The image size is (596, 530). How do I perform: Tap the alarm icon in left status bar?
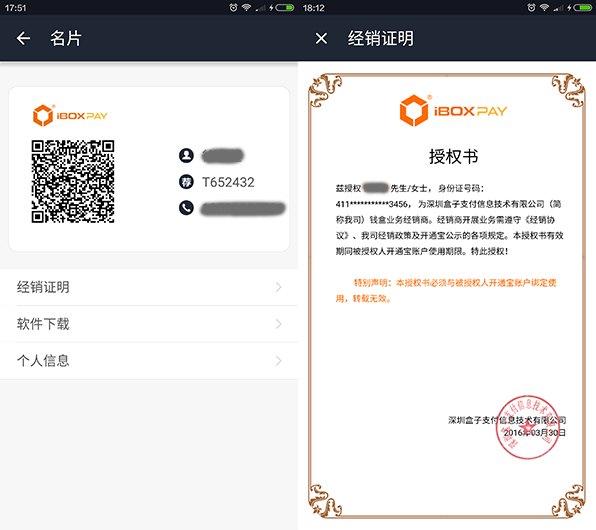coord(233,8)
